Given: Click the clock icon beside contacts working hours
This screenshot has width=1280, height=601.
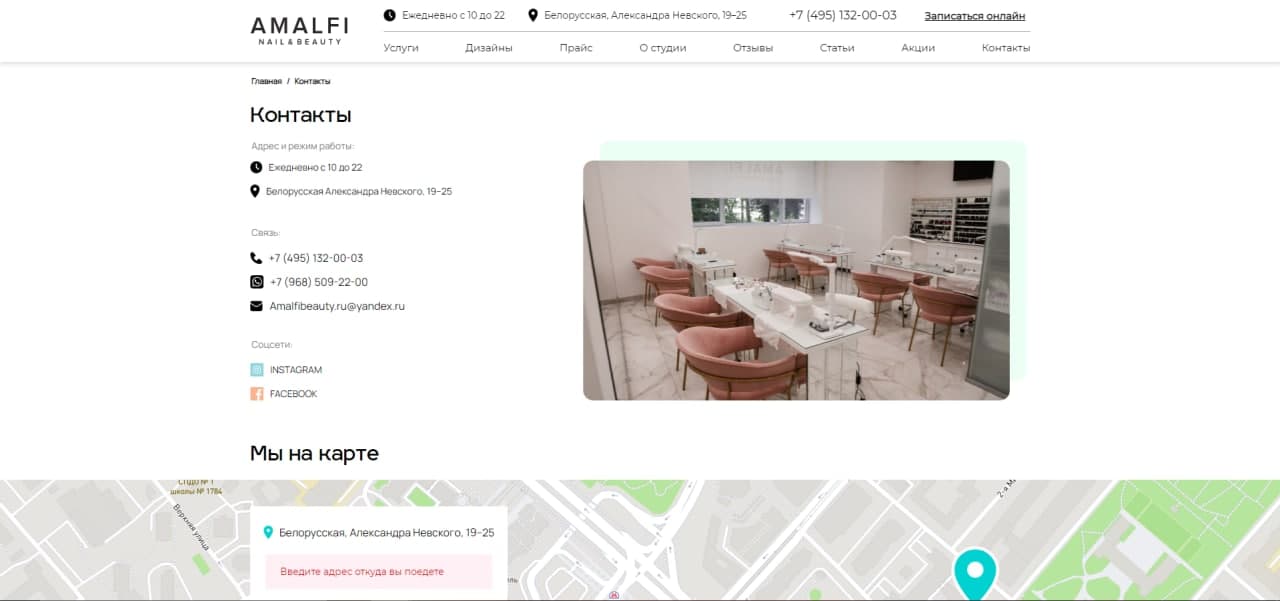Looking at the screenshot, I should pos(256,167).
